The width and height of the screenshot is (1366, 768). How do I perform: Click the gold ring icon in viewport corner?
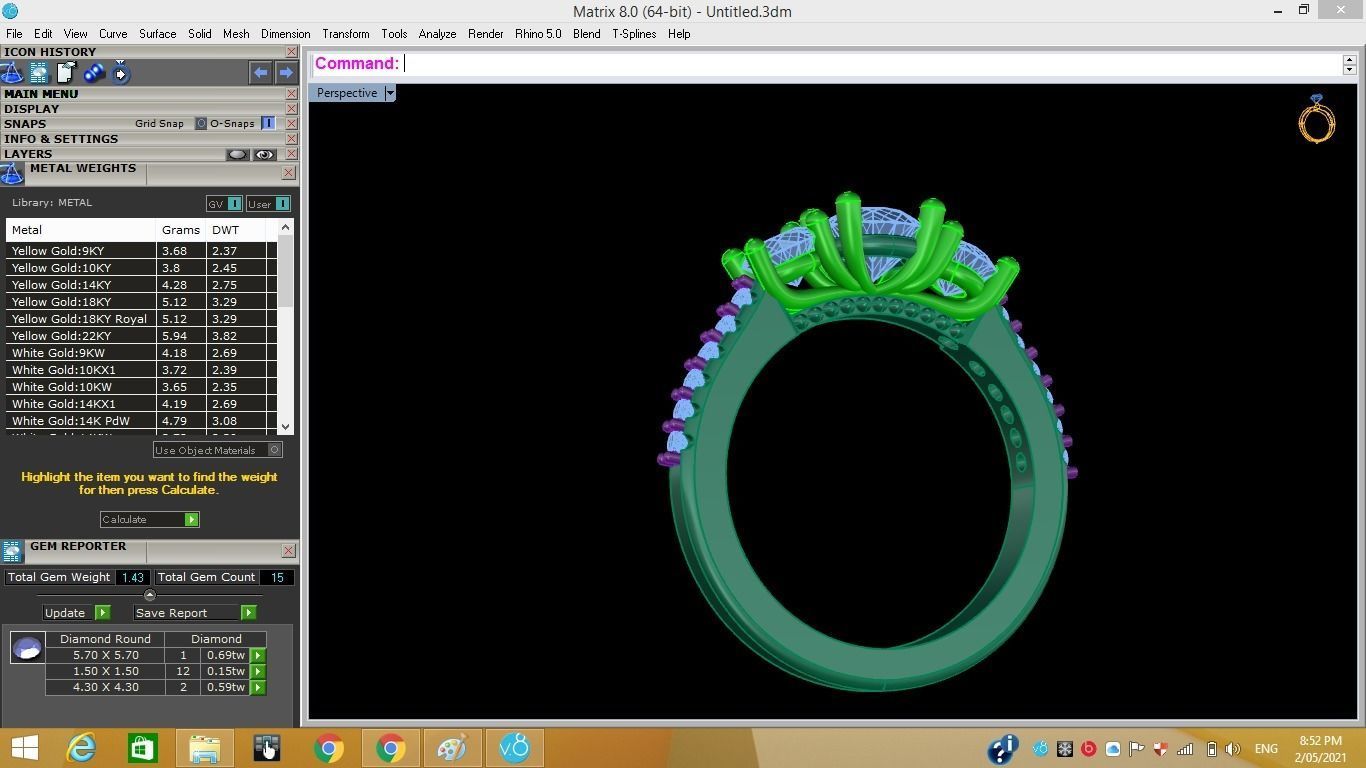pyautogui.click(x=1317, y=119)
